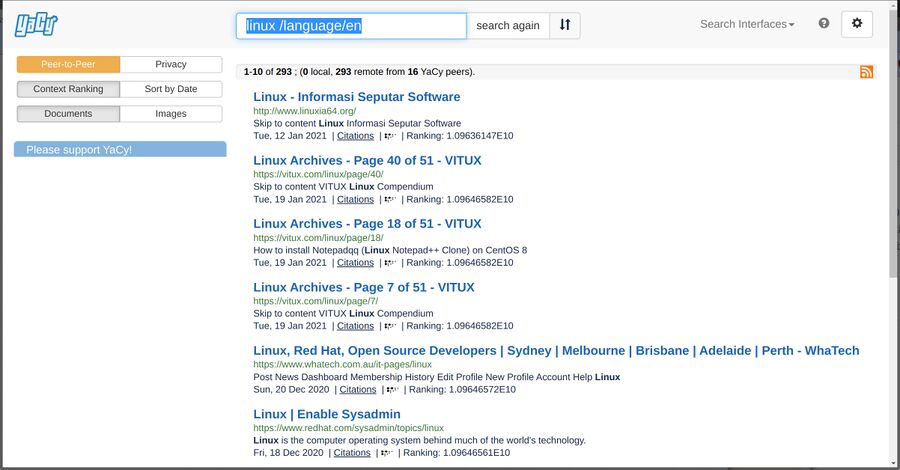The width and height of the screenshot is (900, 470).
Task: Click the sort order arrows icon button
Action: point(565,25)
